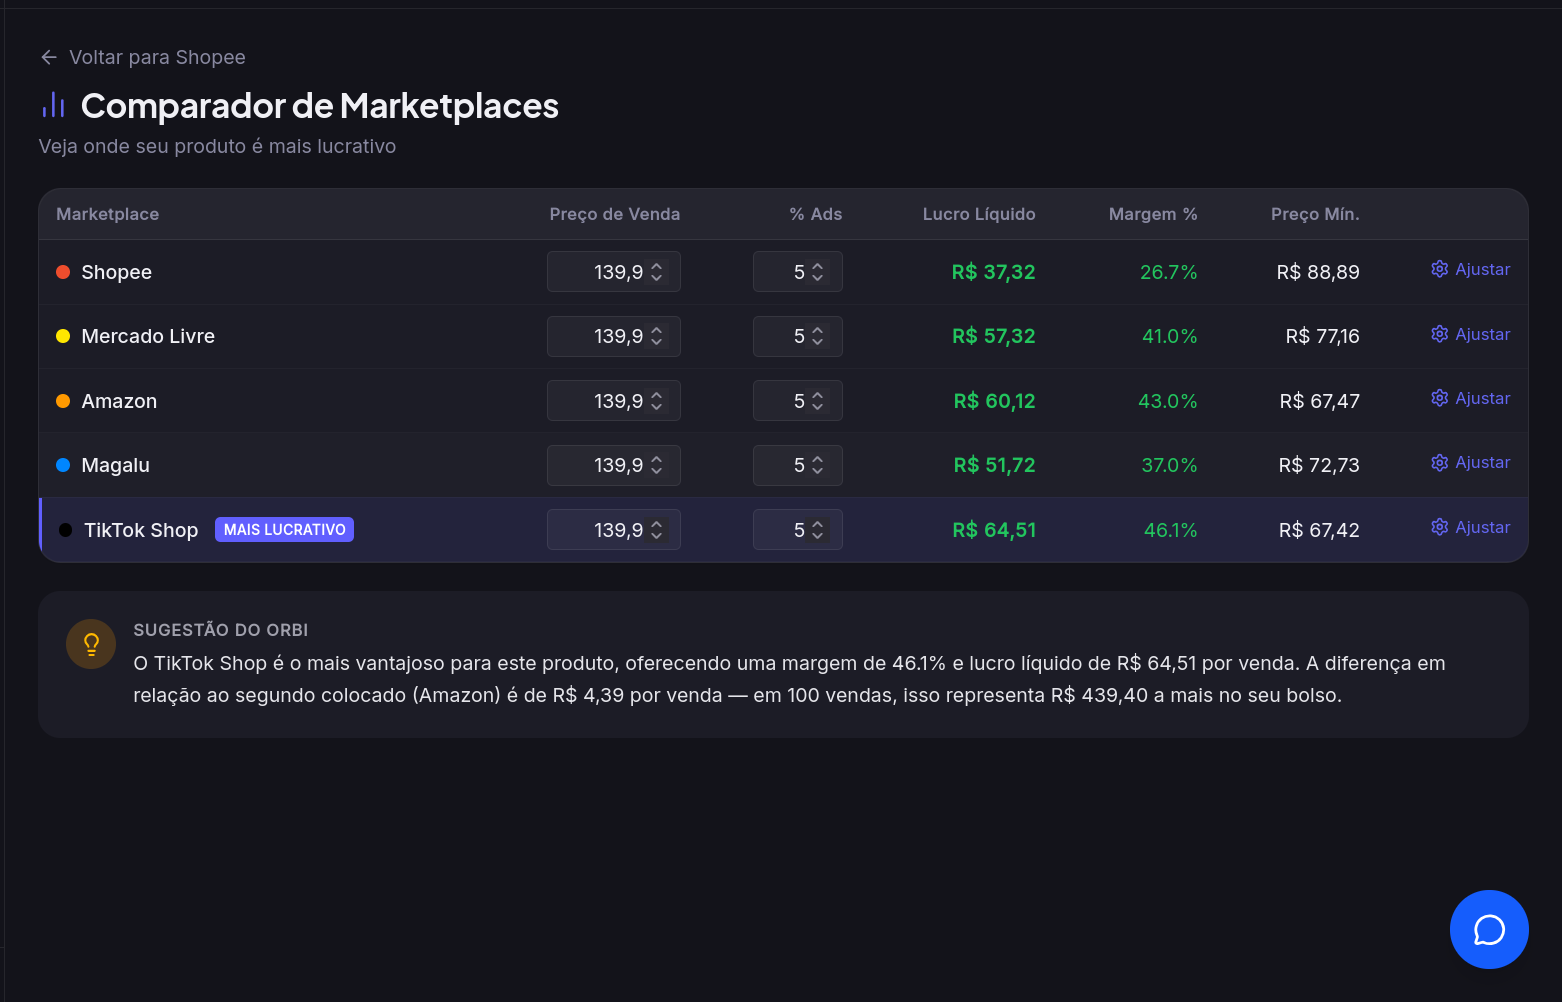Screen dimensions: 1562x1002
Task: Select the Amazon marketplace name
Action: coord(119,401)
